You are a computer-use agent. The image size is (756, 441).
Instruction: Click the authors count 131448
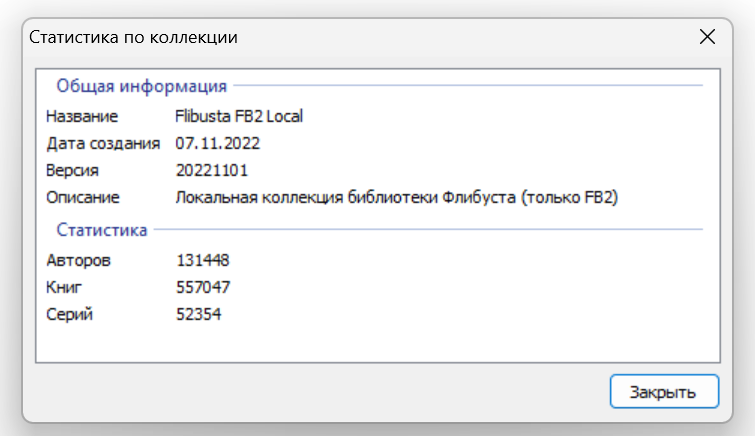203,260
